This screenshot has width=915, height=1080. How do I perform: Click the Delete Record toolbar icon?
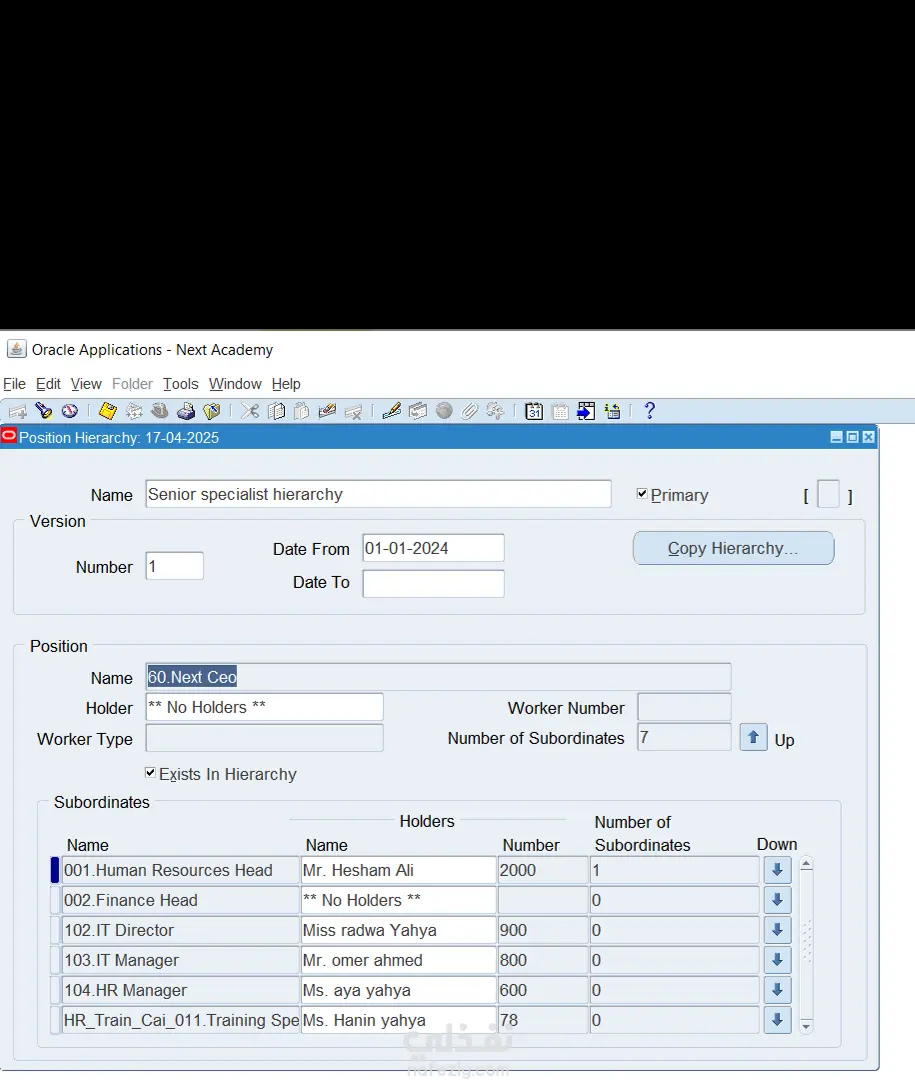coord(353,412)
